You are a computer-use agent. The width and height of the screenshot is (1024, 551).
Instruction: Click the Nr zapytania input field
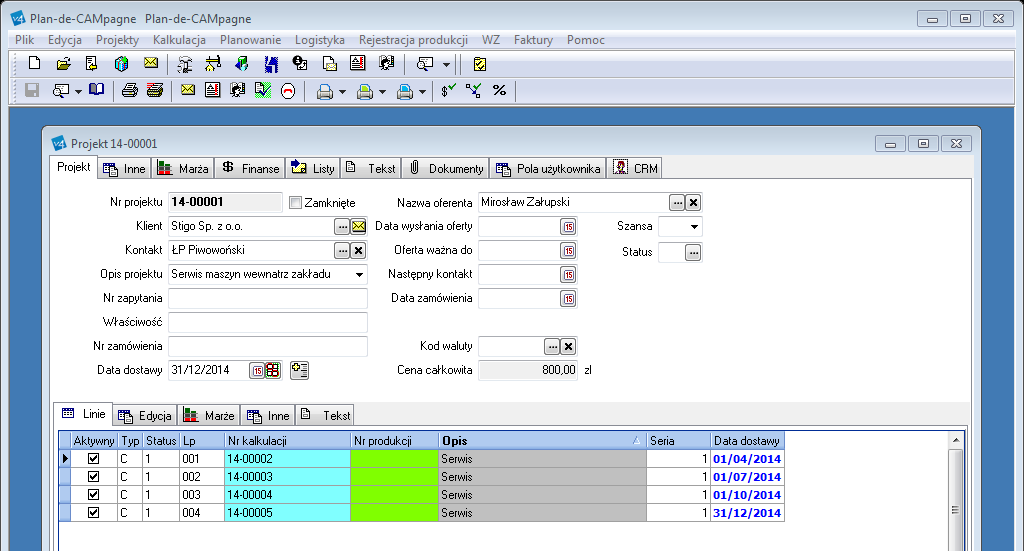[268, 298]
